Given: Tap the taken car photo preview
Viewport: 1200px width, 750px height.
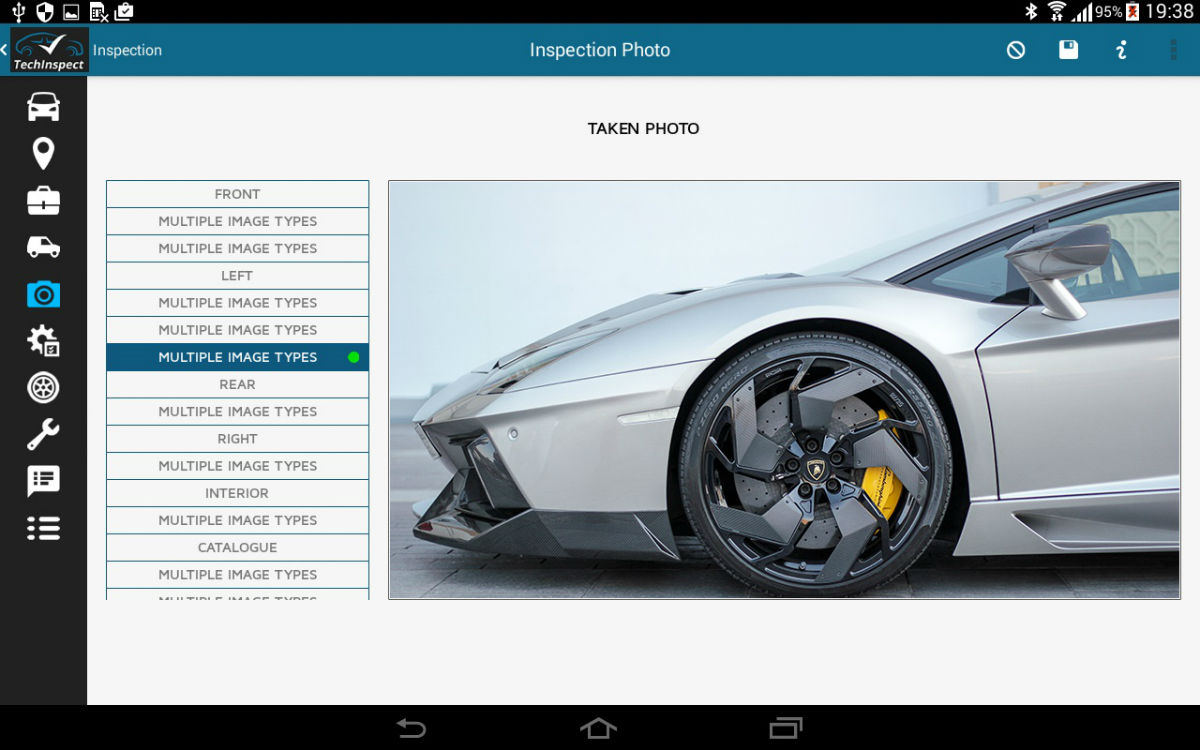Looking at the screenshot, I should pyautogui.click(x=784, y=390).
